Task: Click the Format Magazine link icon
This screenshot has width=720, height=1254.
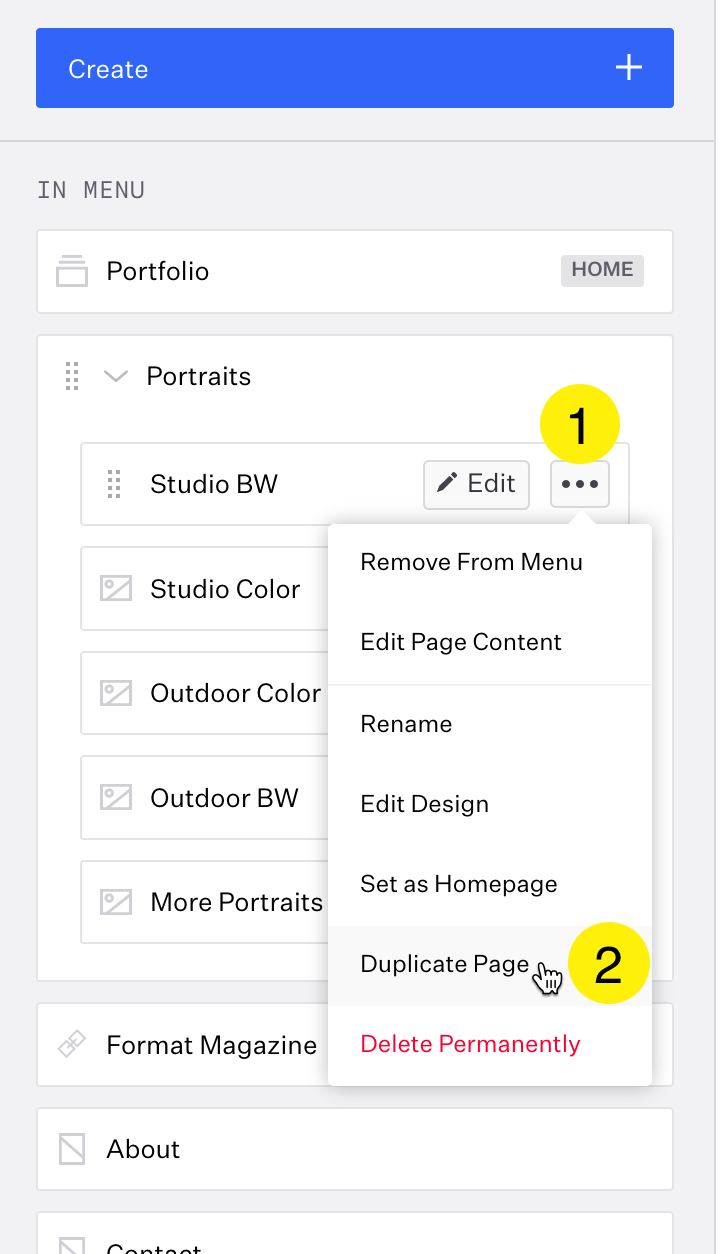Action: click(72, 1046)
